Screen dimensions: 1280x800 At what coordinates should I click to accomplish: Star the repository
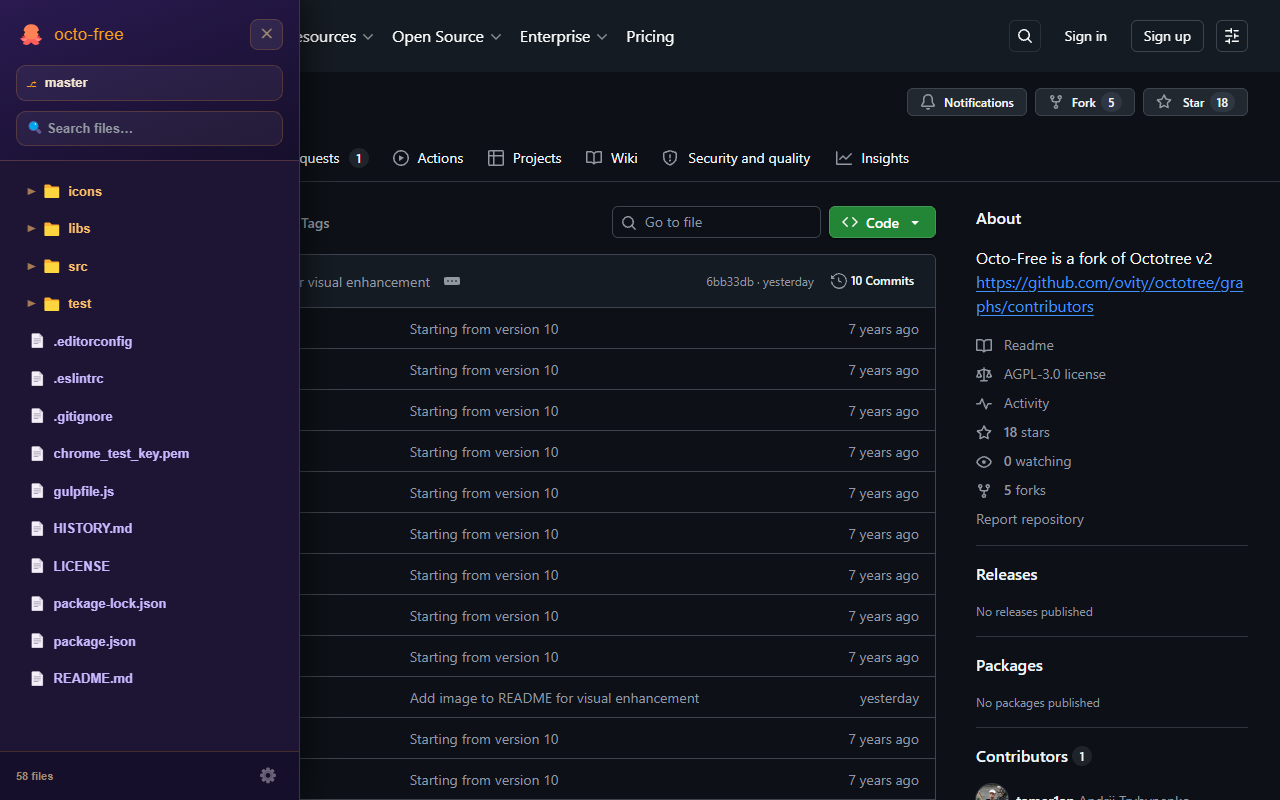(1195, 102)
